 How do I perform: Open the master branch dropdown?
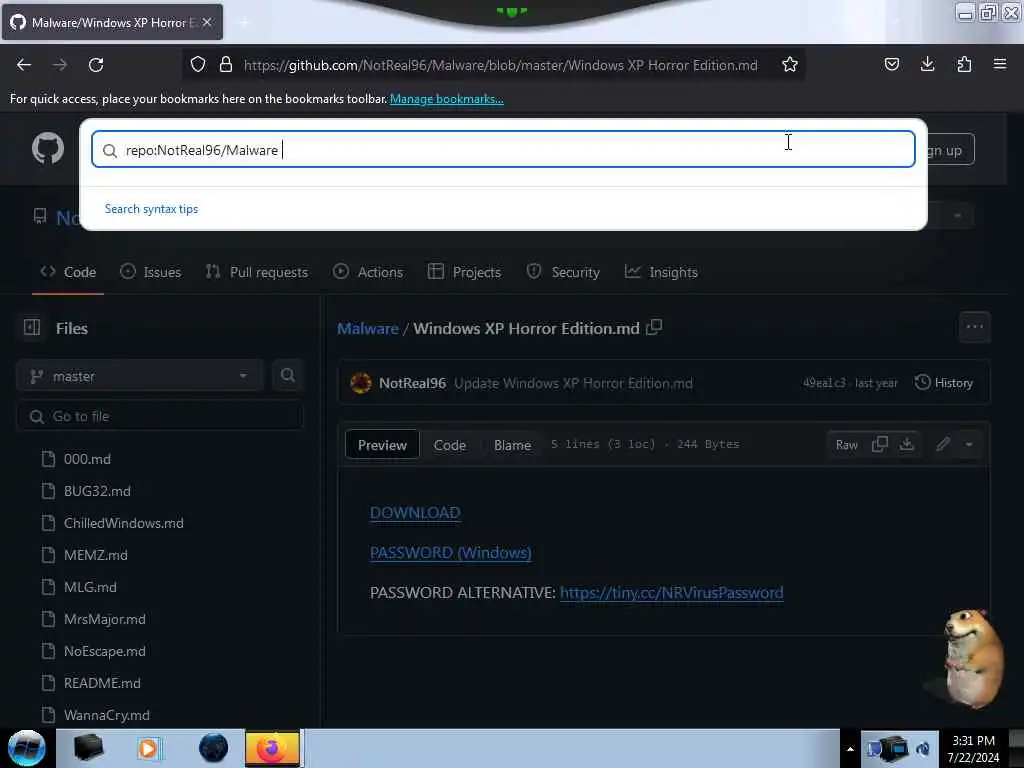pyautogui.click(x=140, y=376)
